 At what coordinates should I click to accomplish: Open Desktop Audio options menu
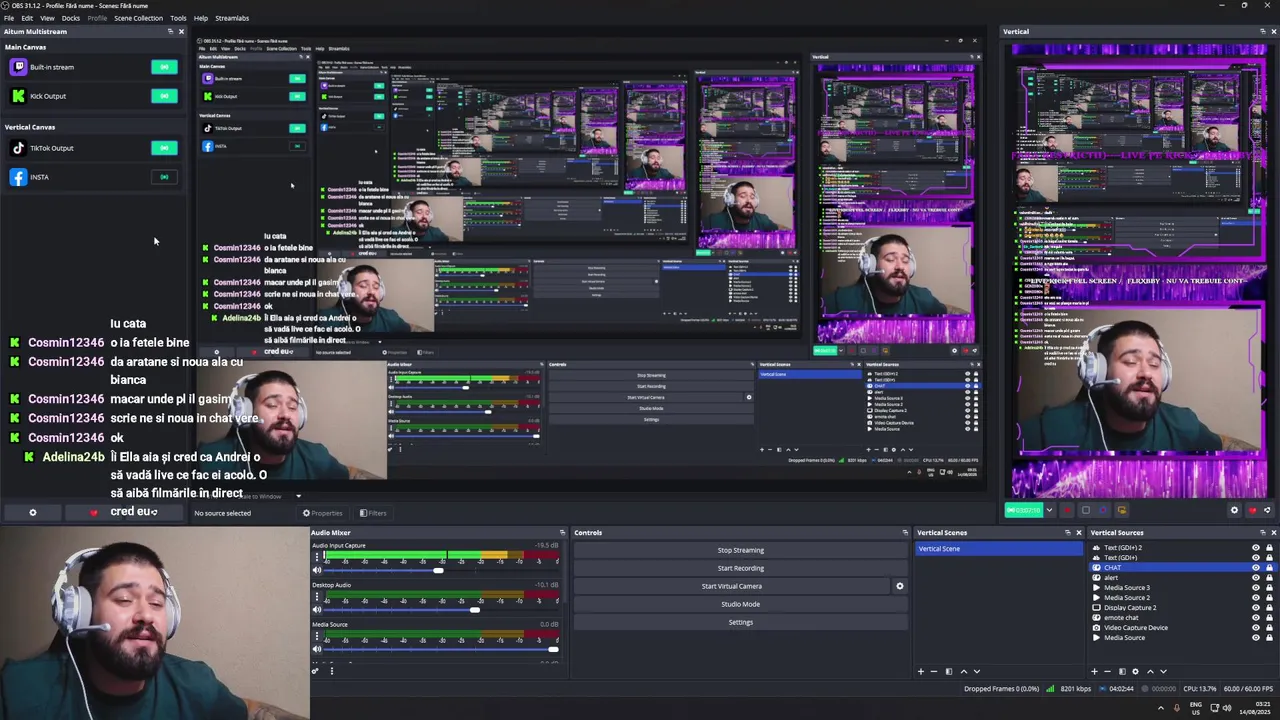[317, 597]
